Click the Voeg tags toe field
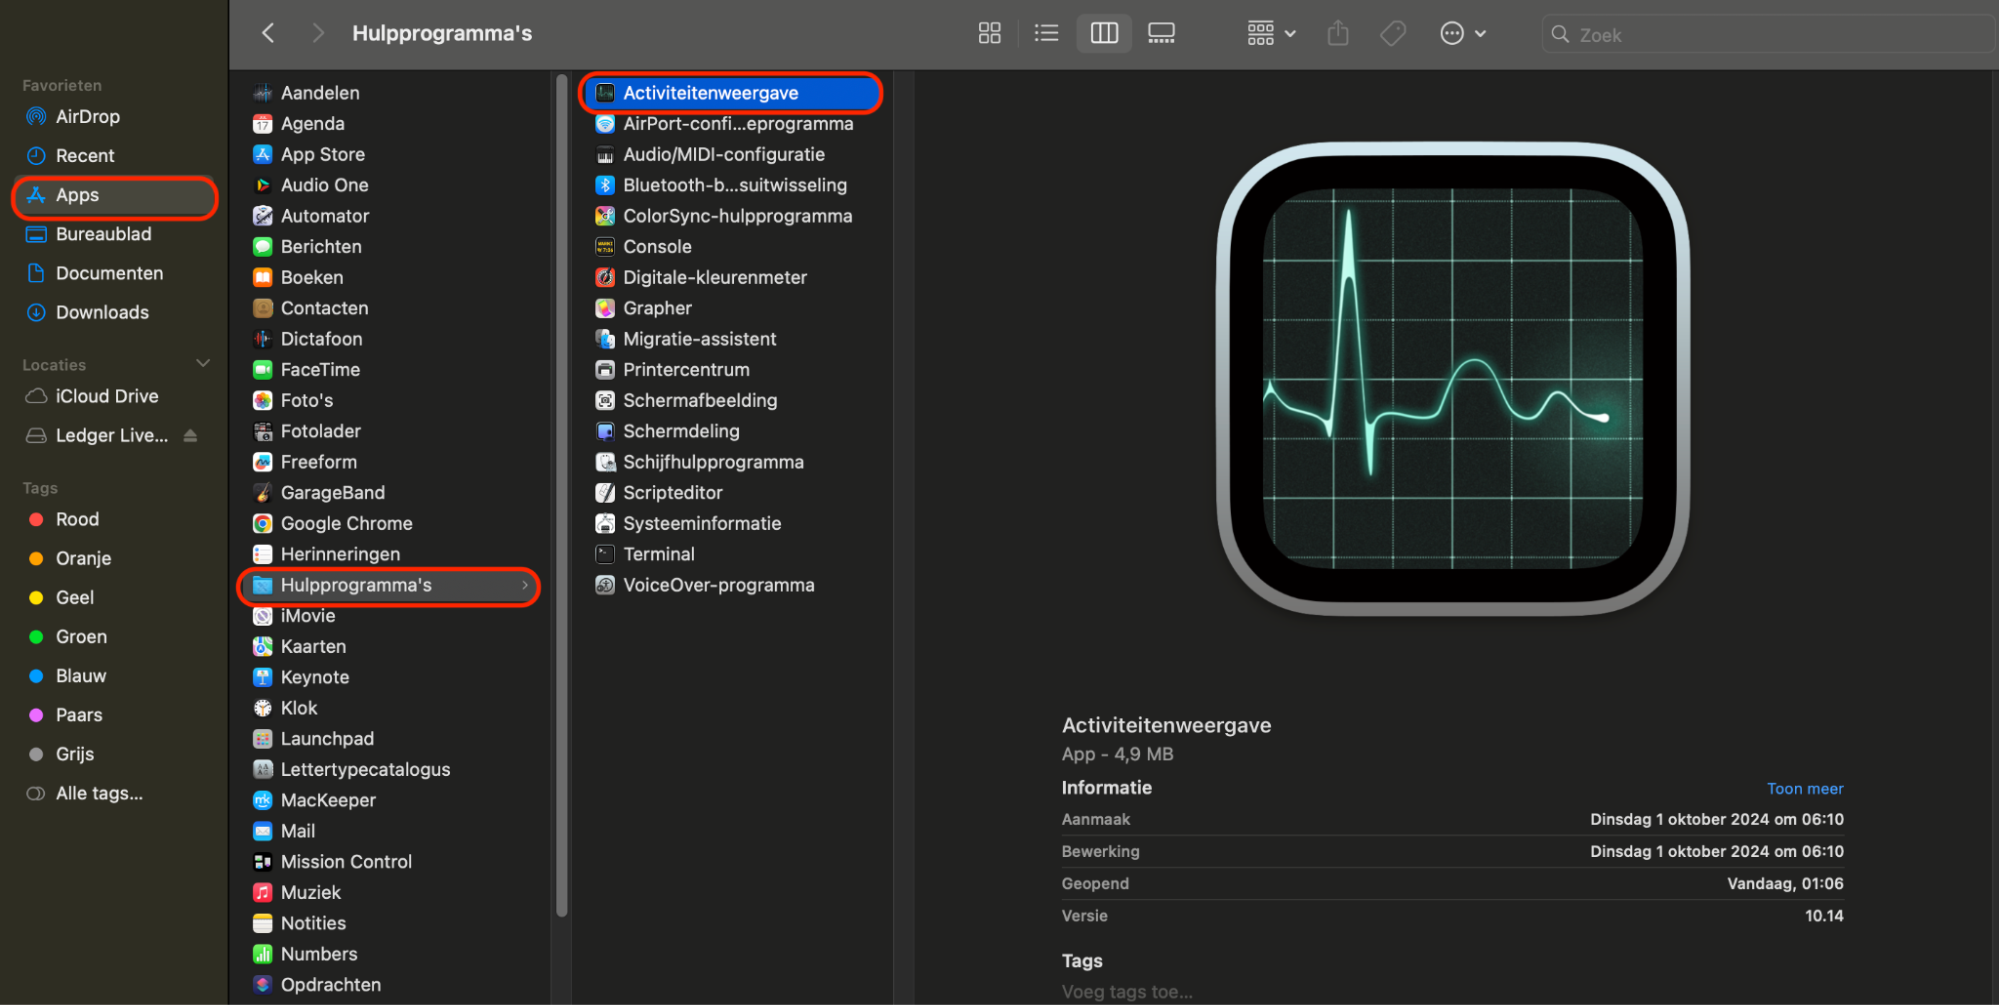The height and width of the screenshot is (1006, 1999). 1127,991
